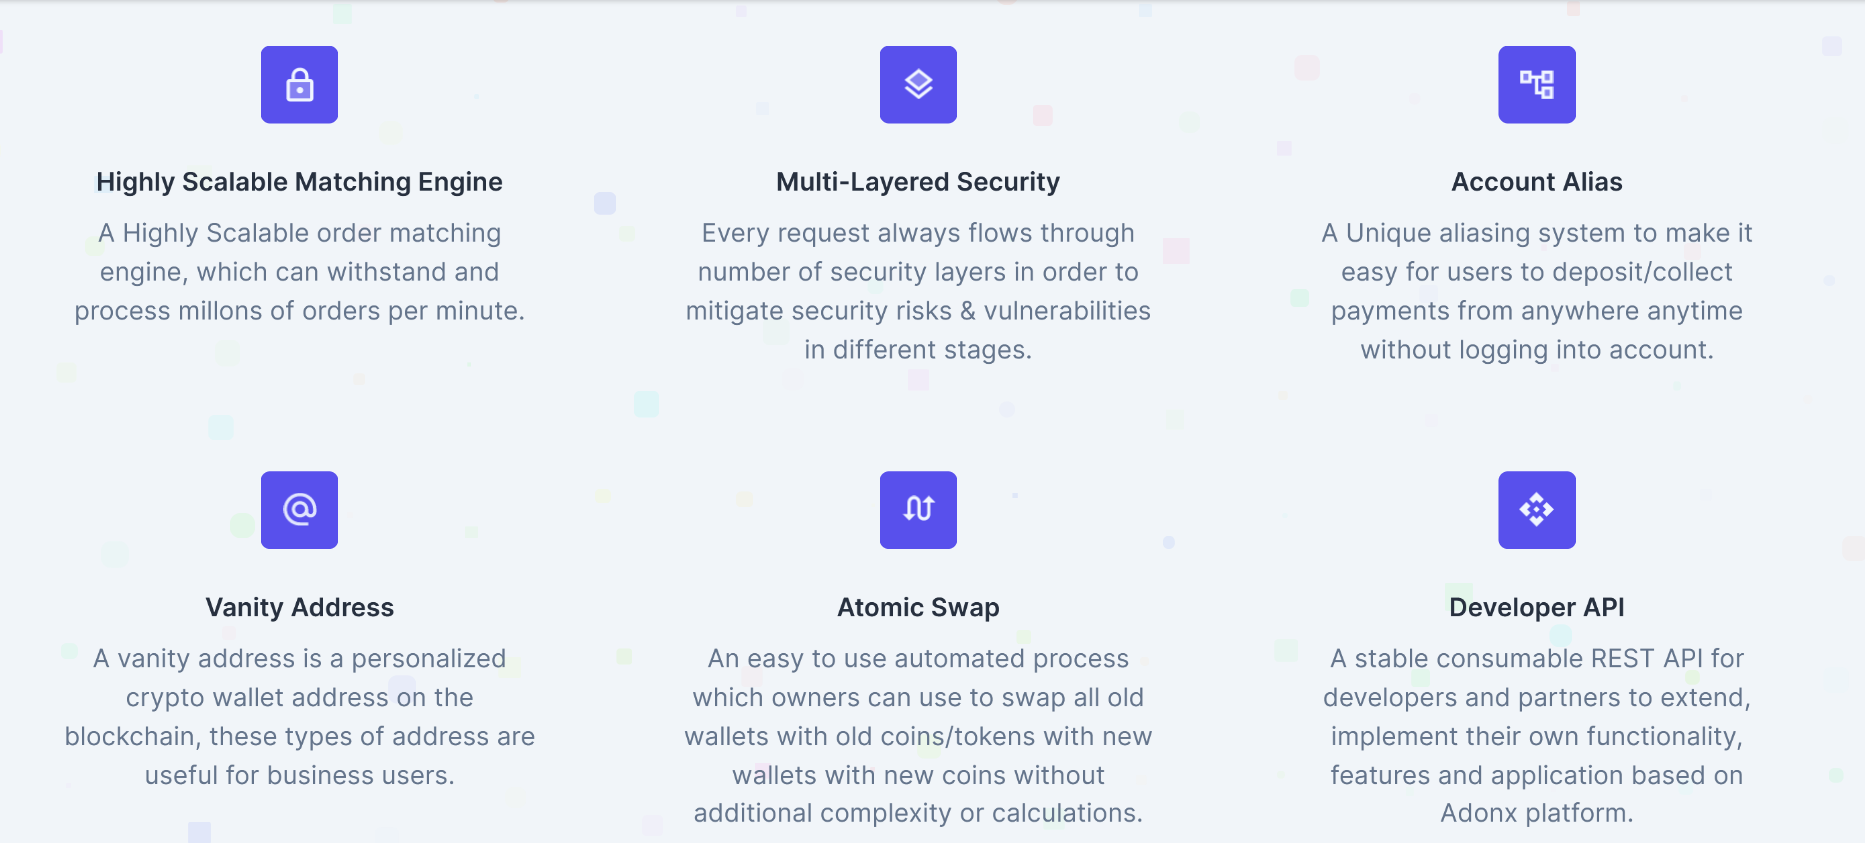The width and height of the screenshot is (1865, 843).
Task: Click the Account Alias hierarchy icon
Action: (x=1536, y=85)
